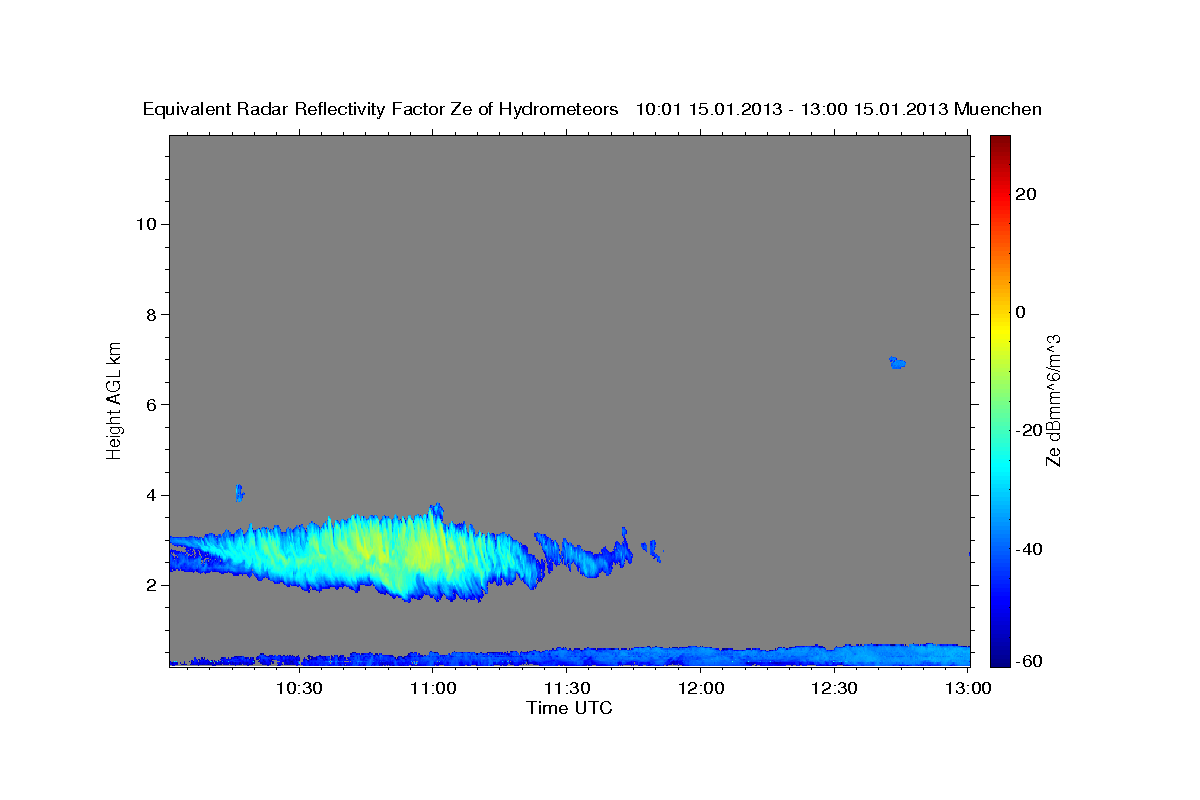Click the height tick label 10
This screenshot has height=800, width=1200.
pos(146,224)
